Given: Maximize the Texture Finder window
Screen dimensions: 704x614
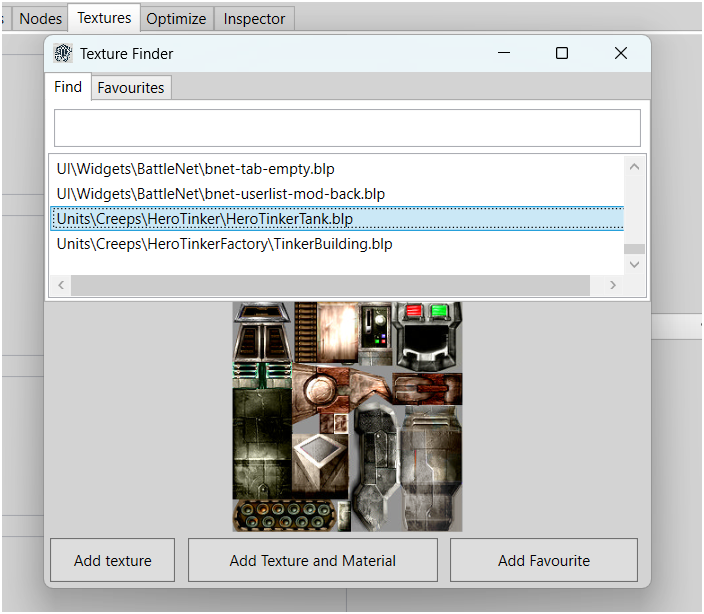Looking at the screenshot, I should pyautogui.click(x=562, y=53).
